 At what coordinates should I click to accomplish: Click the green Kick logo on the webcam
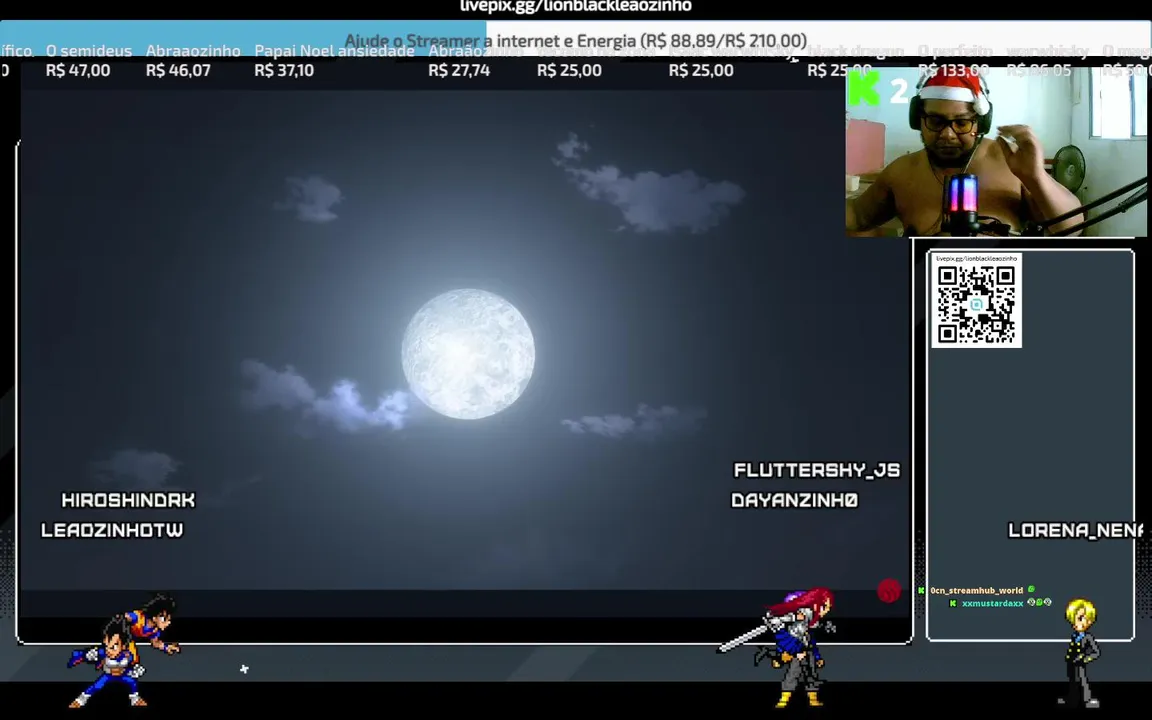pos(864,90)
